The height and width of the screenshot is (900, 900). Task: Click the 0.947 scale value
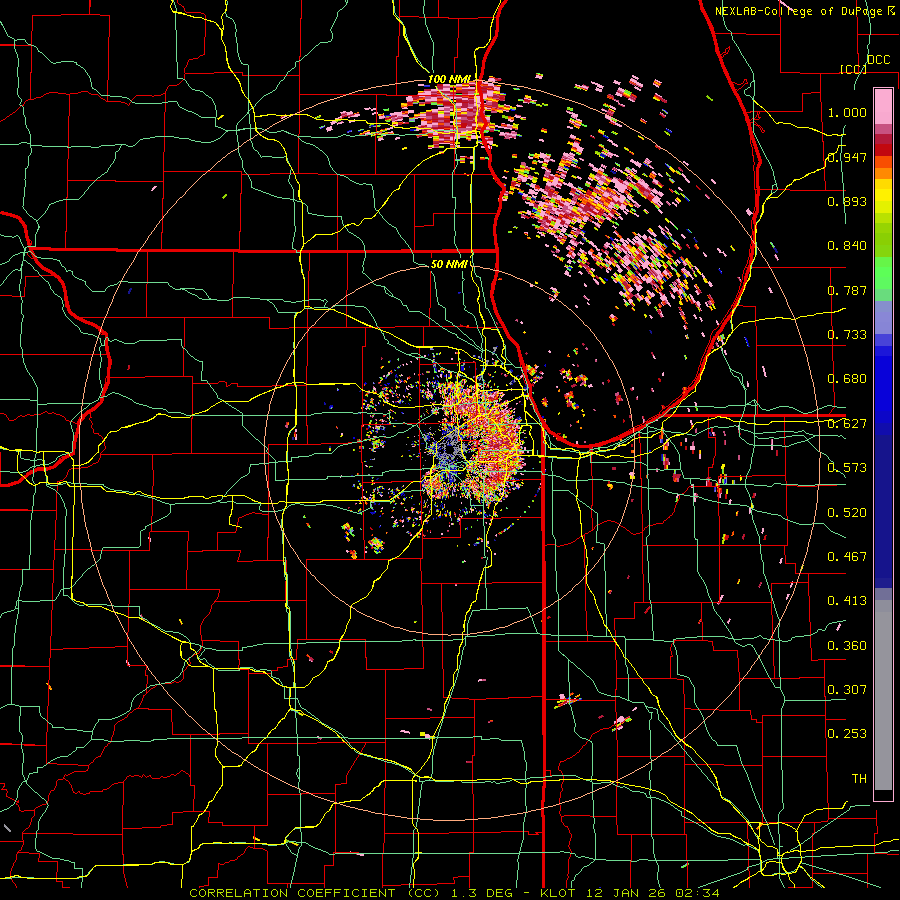[847, 157]
